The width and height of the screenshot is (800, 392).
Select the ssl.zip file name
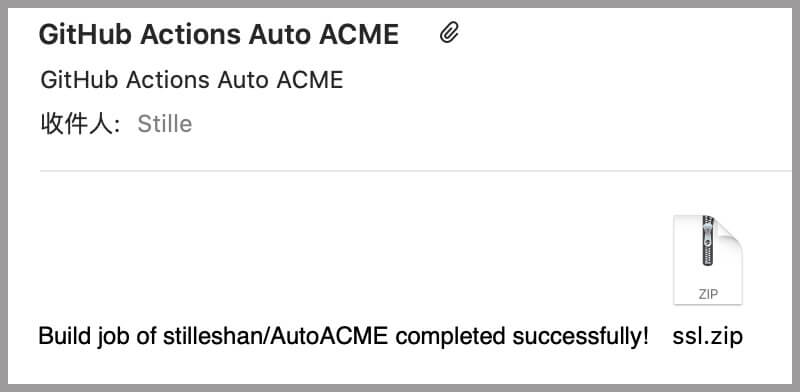coord(708,336)
